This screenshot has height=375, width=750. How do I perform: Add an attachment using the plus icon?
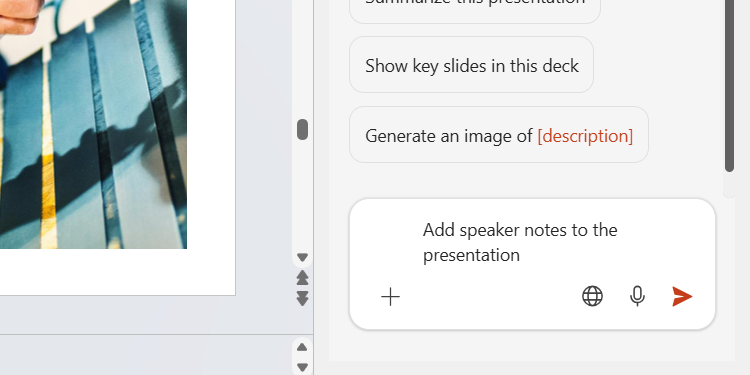[x=390, y=297]
